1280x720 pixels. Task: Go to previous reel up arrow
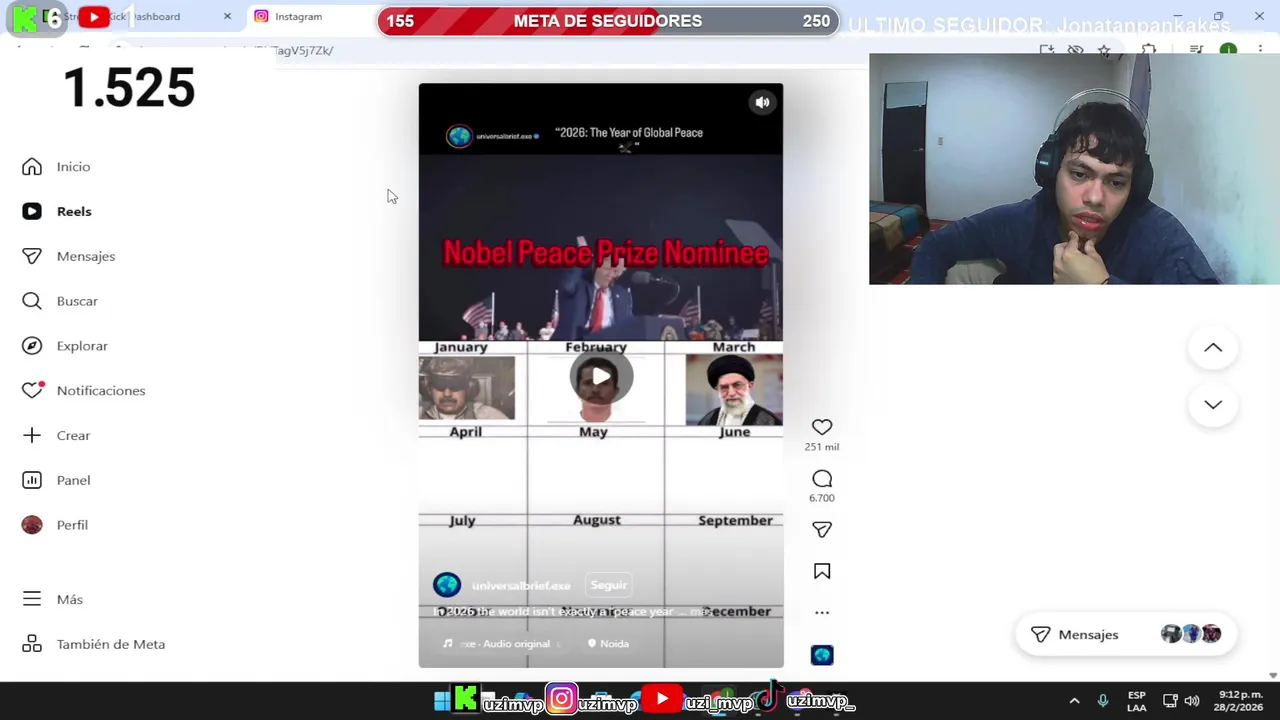pos(1213,348)
